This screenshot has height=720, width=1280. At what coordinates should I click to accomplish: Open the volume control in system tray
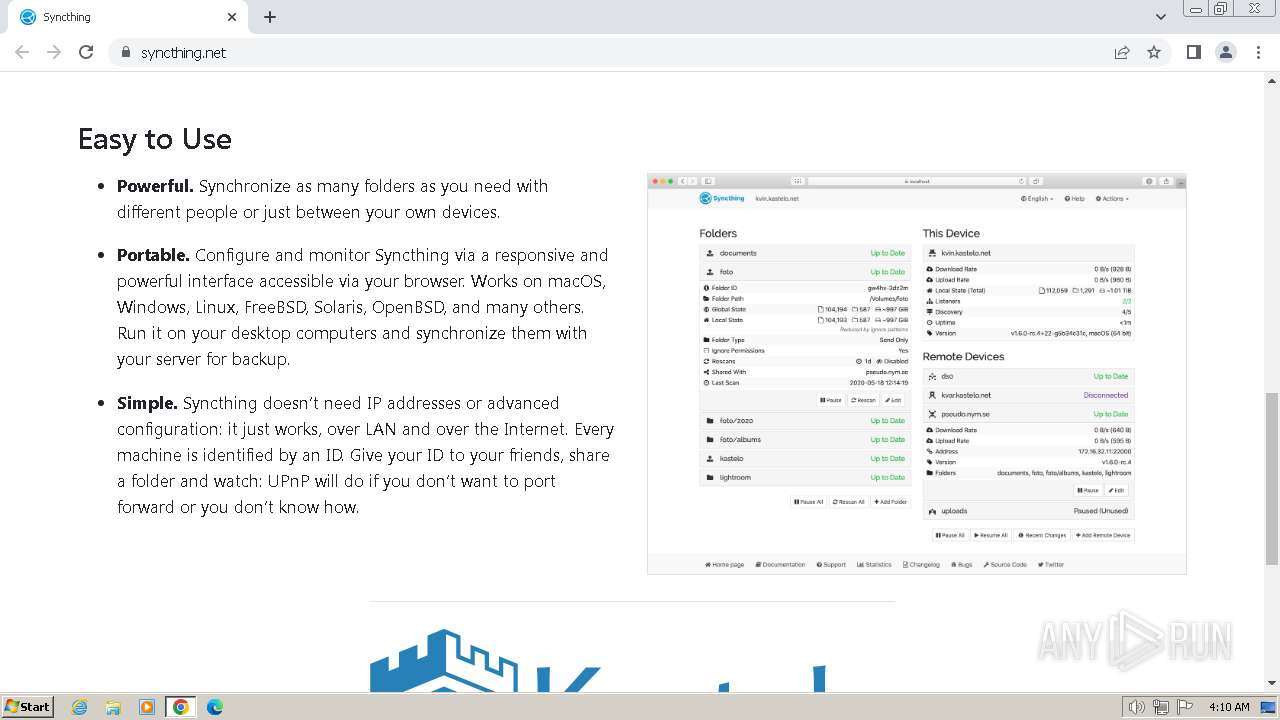[1136, 707]
